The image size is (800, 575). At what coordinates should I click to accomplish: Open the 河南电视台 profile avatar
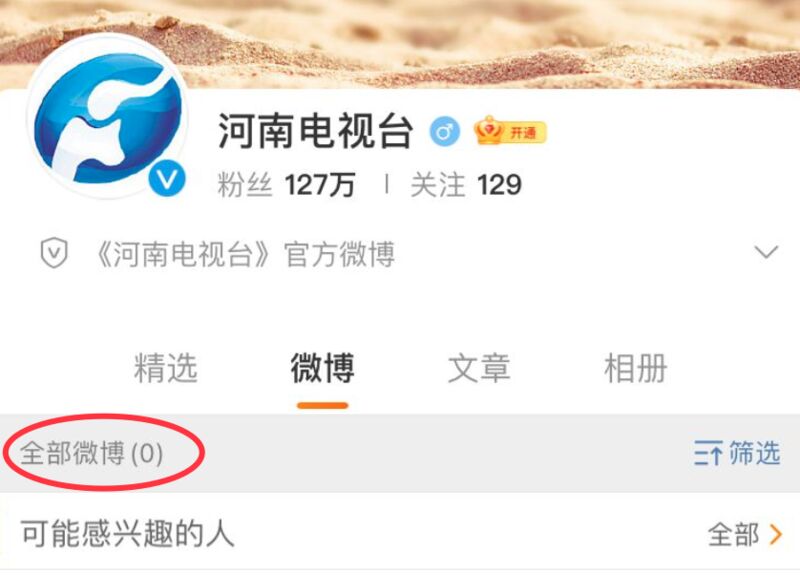point(107,116)
